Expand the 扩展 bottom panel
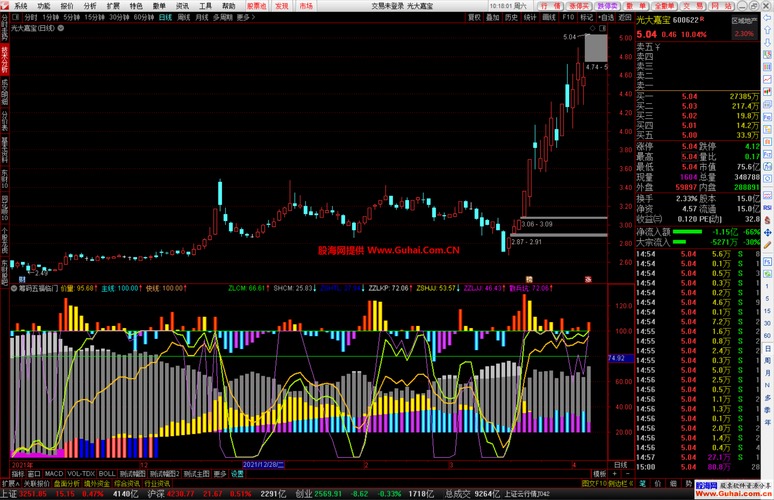 [x=10, y=484]
